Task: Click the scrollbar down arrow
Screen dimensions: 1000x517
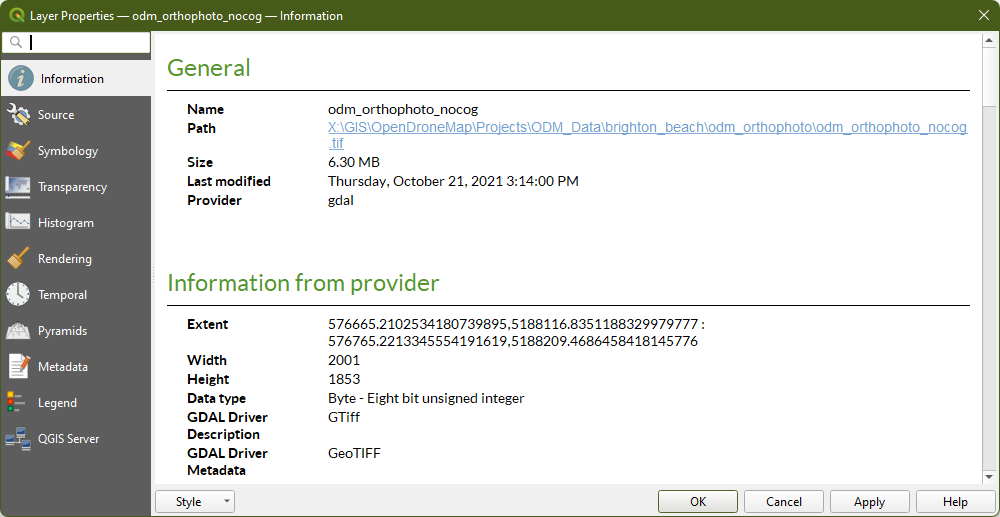Action: [989, 476]
